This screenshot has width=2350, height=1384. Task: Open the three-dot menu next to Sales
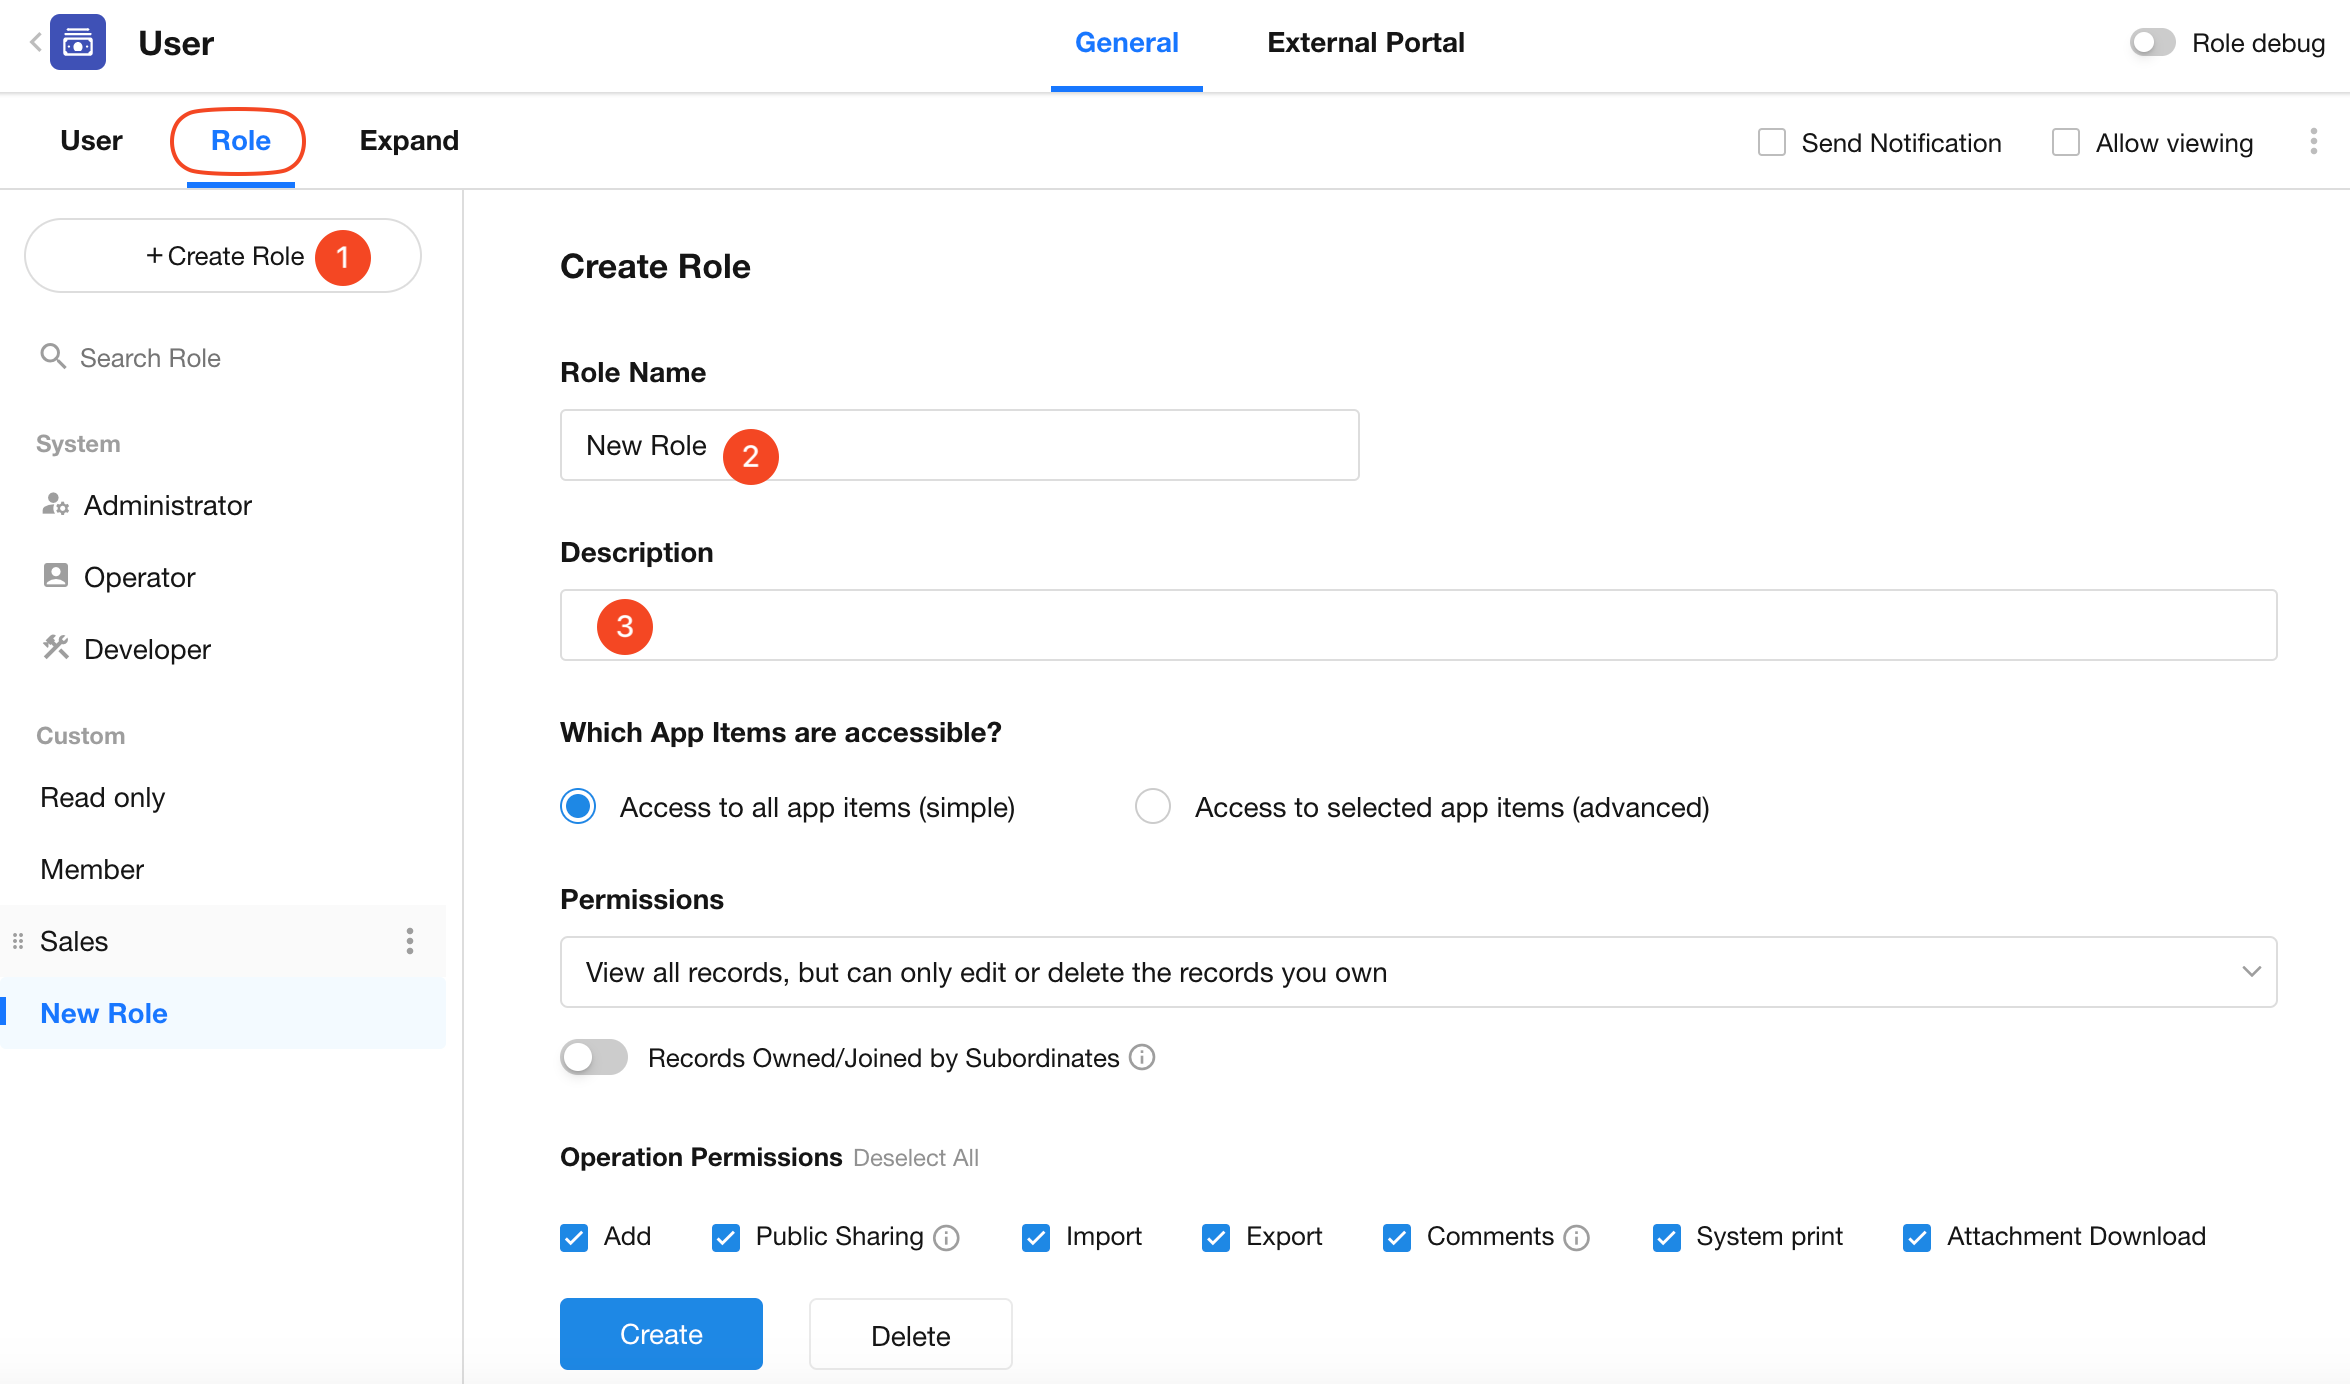pos(410,941)
